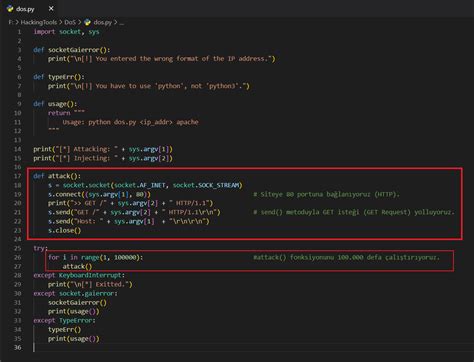474x362 pixels.
Task: Click 'socketGaierror()' call on line 31
Action: (x=77, y=302)
